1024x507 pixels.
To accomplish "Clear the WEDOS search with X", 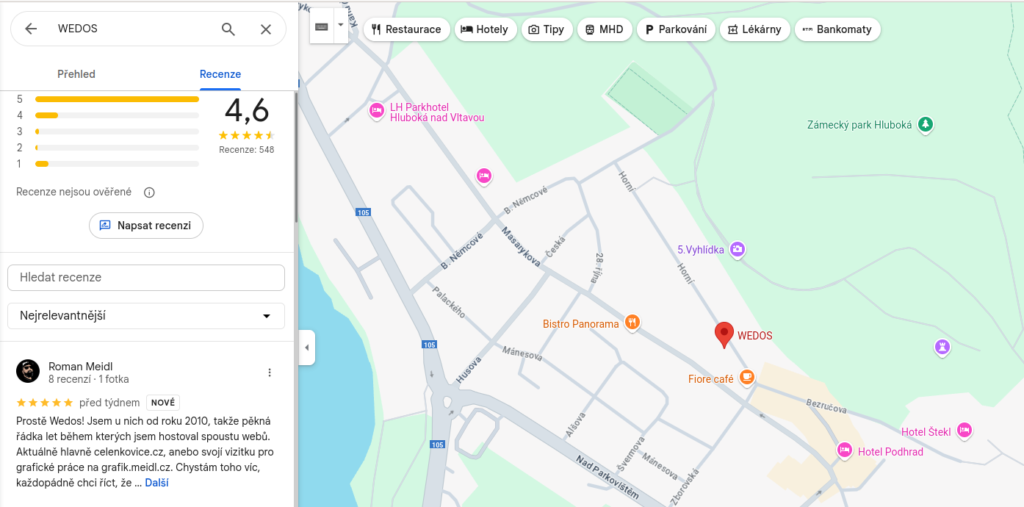I will pos(266,29).
